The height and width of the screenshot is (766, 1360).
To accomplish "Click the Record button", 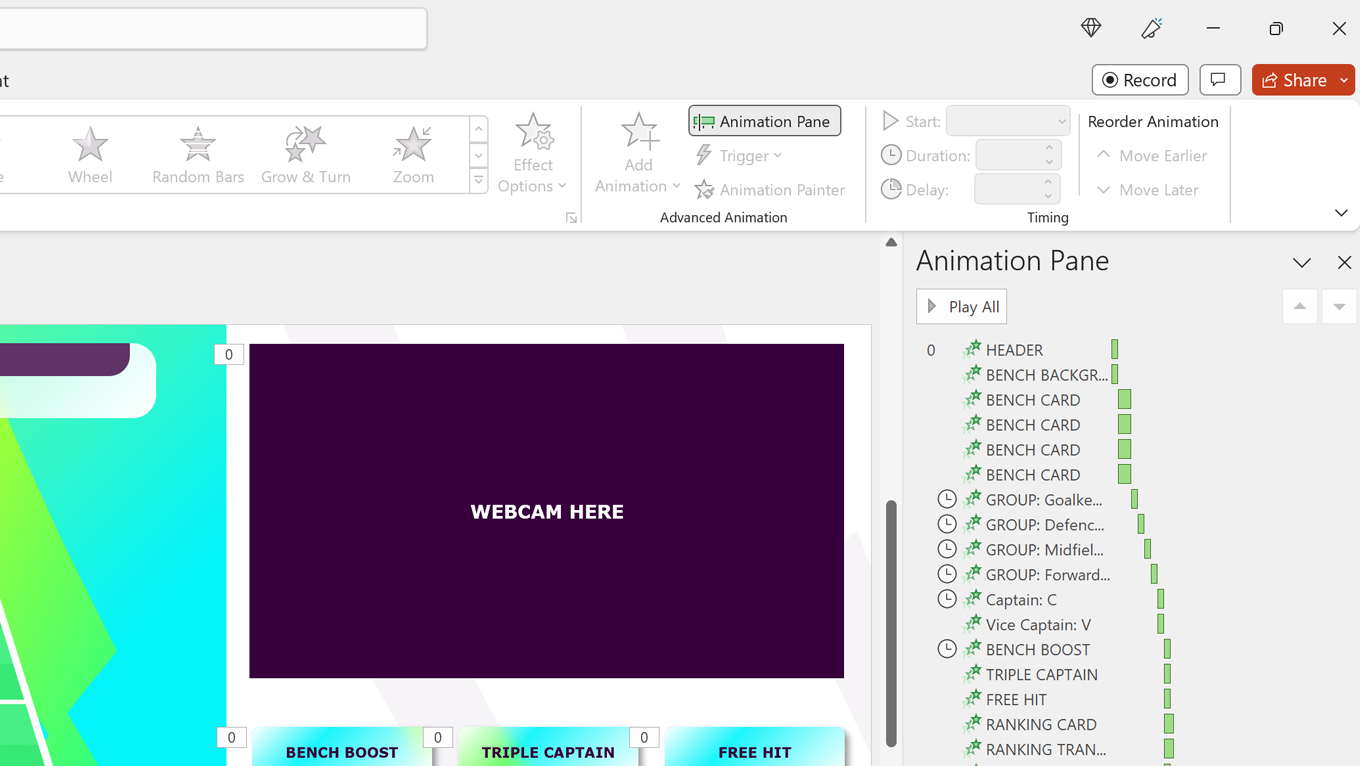I will 1140,80.
